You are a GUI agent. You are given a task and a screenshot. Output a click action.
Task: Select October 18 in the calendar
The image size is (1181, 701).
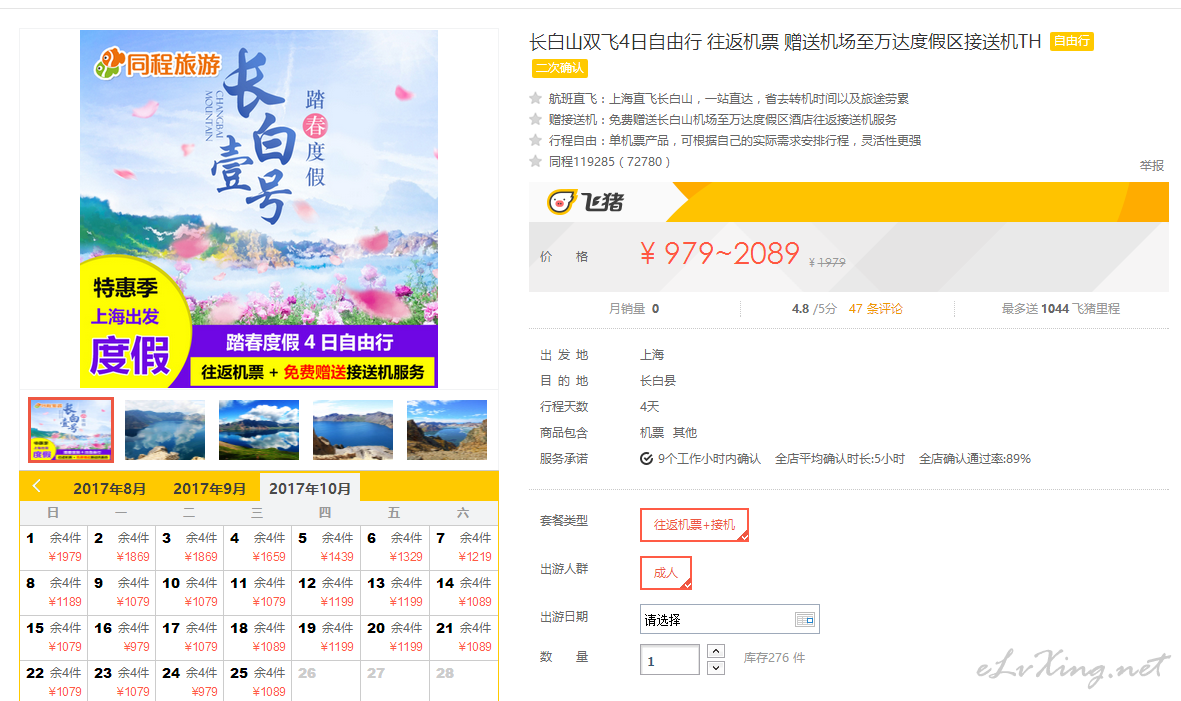click(258, 638)
